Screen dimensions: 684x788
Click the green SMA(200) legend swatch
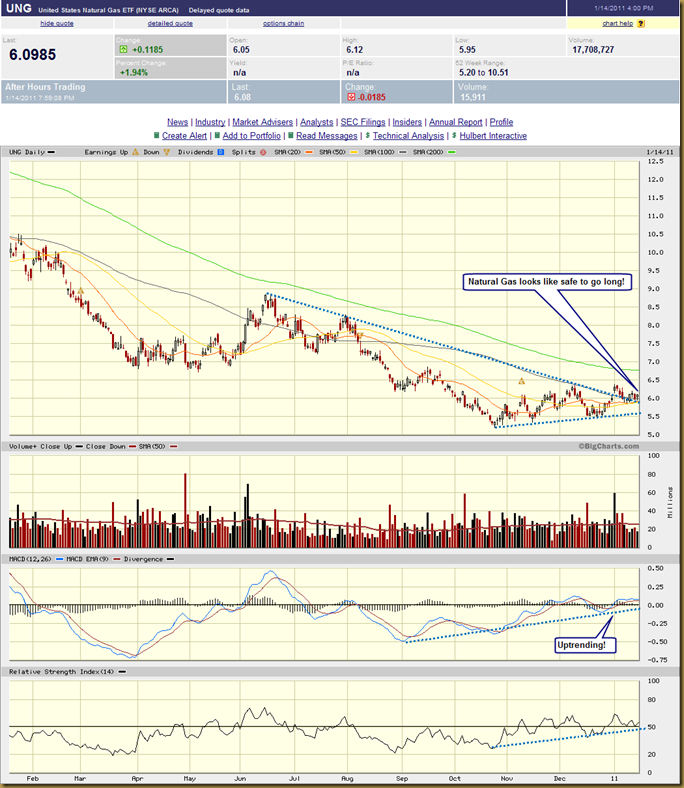452,152
